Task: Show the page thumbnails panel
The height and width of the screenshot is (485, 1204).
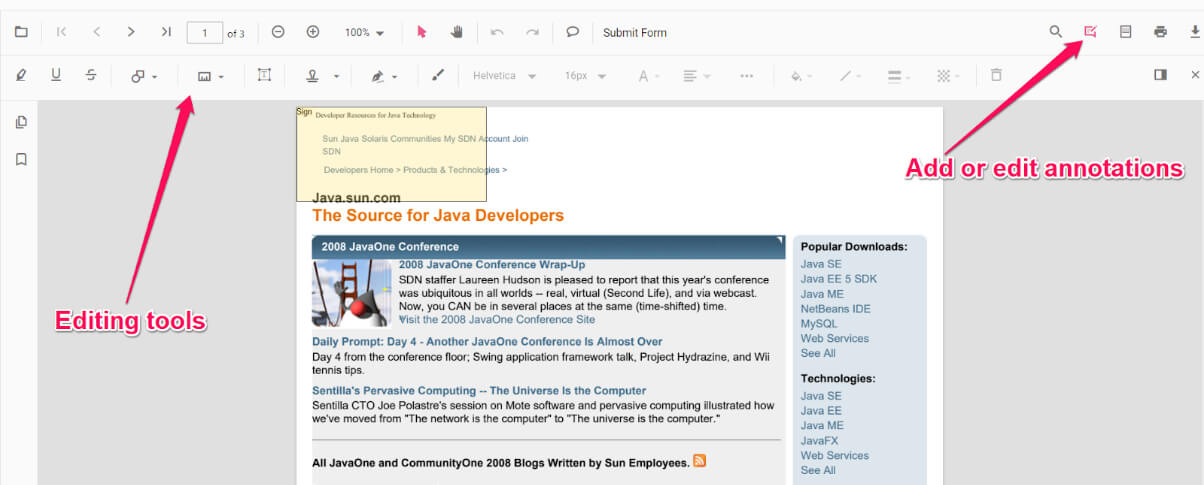Action: coord(21,122)
